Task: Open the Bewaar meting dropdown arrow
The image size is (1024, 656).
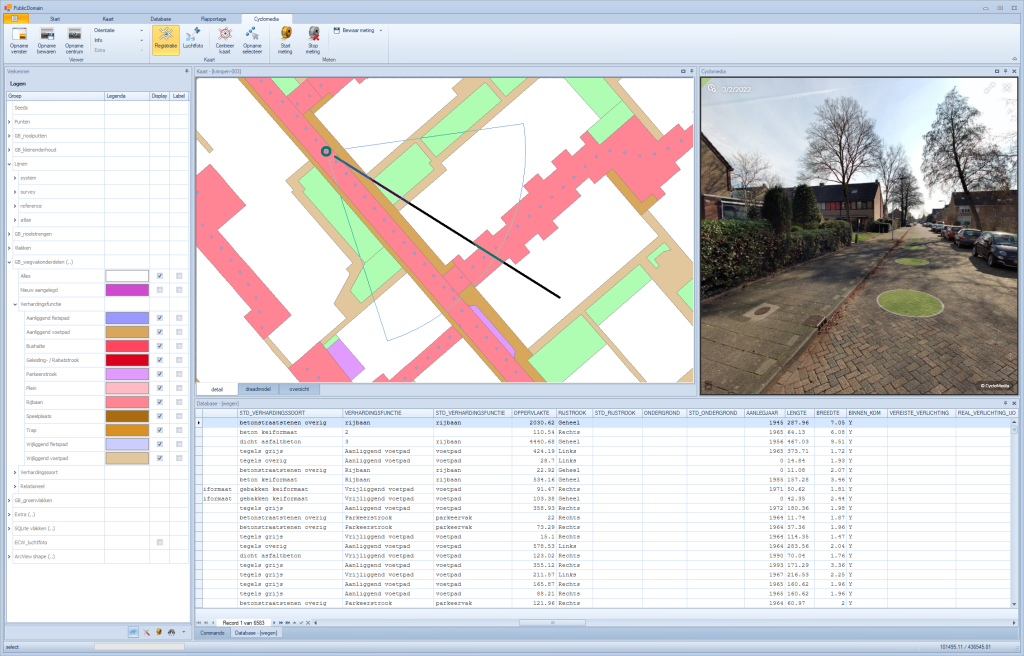Action: [381, 30]
